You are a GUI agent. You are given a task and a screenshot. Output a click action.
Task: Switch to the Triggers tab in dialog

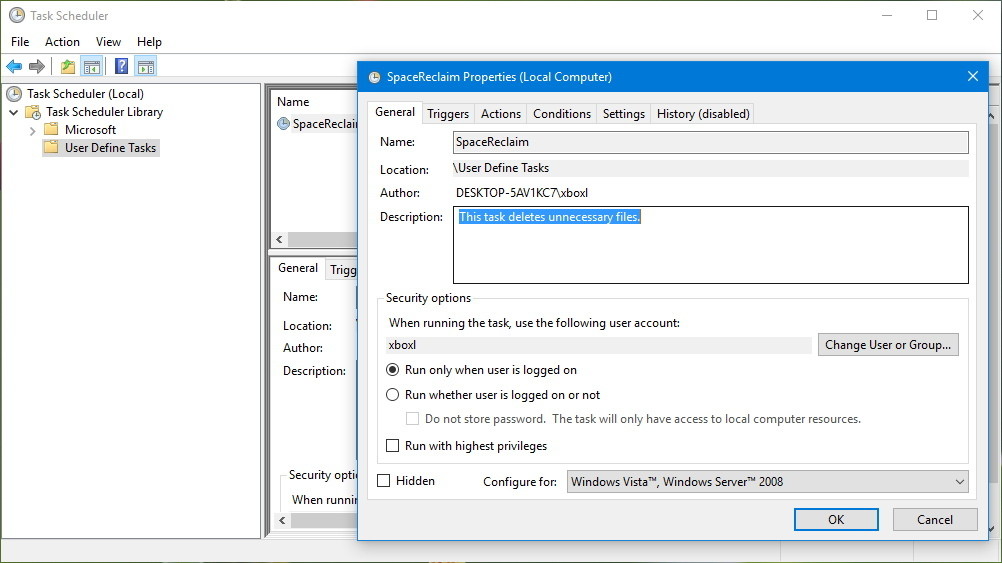tap(447, 114)
